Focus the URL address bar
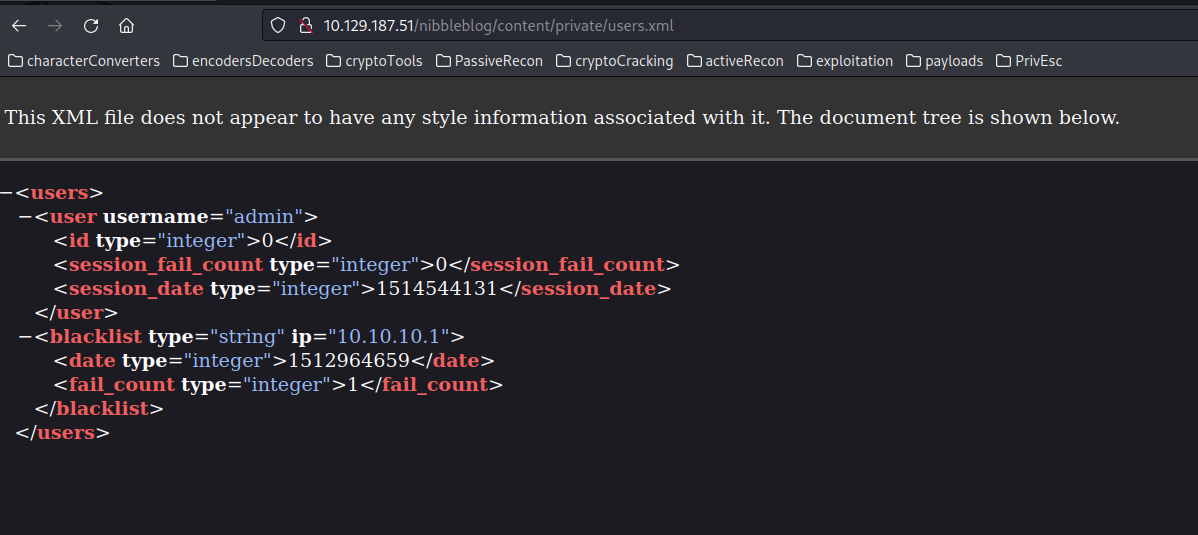The width and height of the screenshot is (1198, 535). click(x=733, y=26)
